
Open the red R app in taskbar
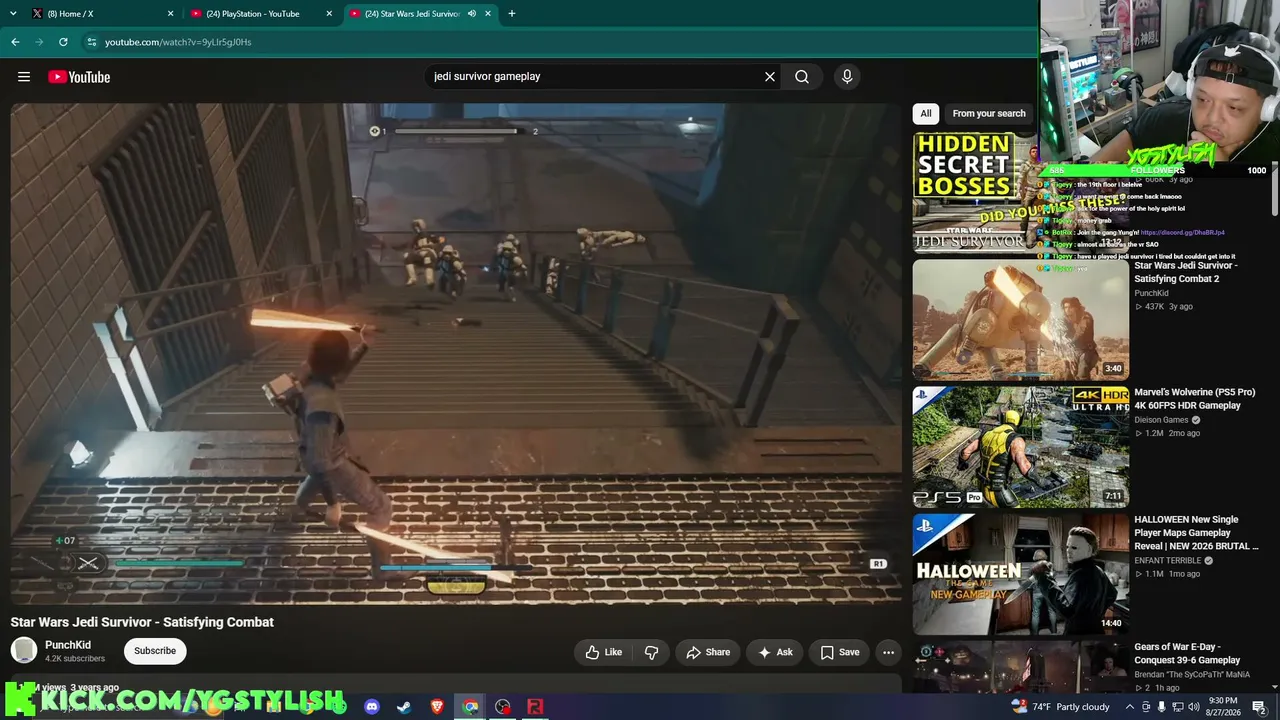click(x=535, y=707)
